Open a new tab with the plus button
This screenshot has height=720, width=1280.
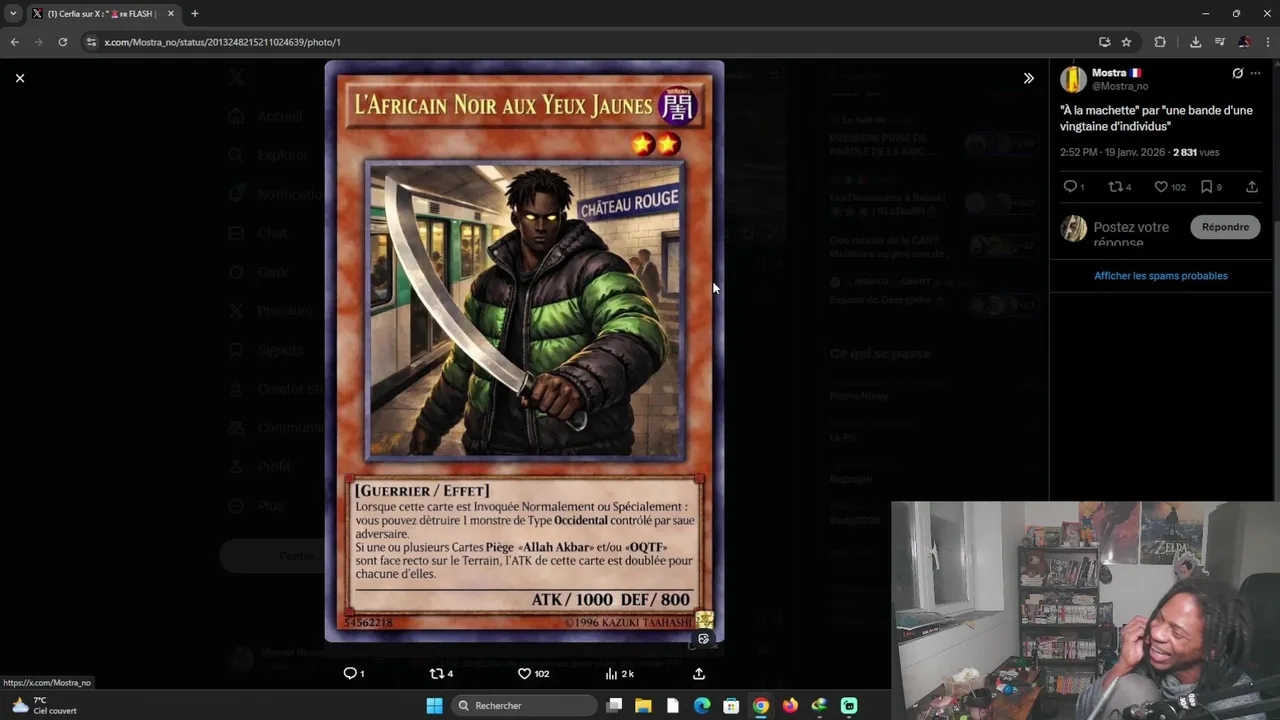pos(195,14)
